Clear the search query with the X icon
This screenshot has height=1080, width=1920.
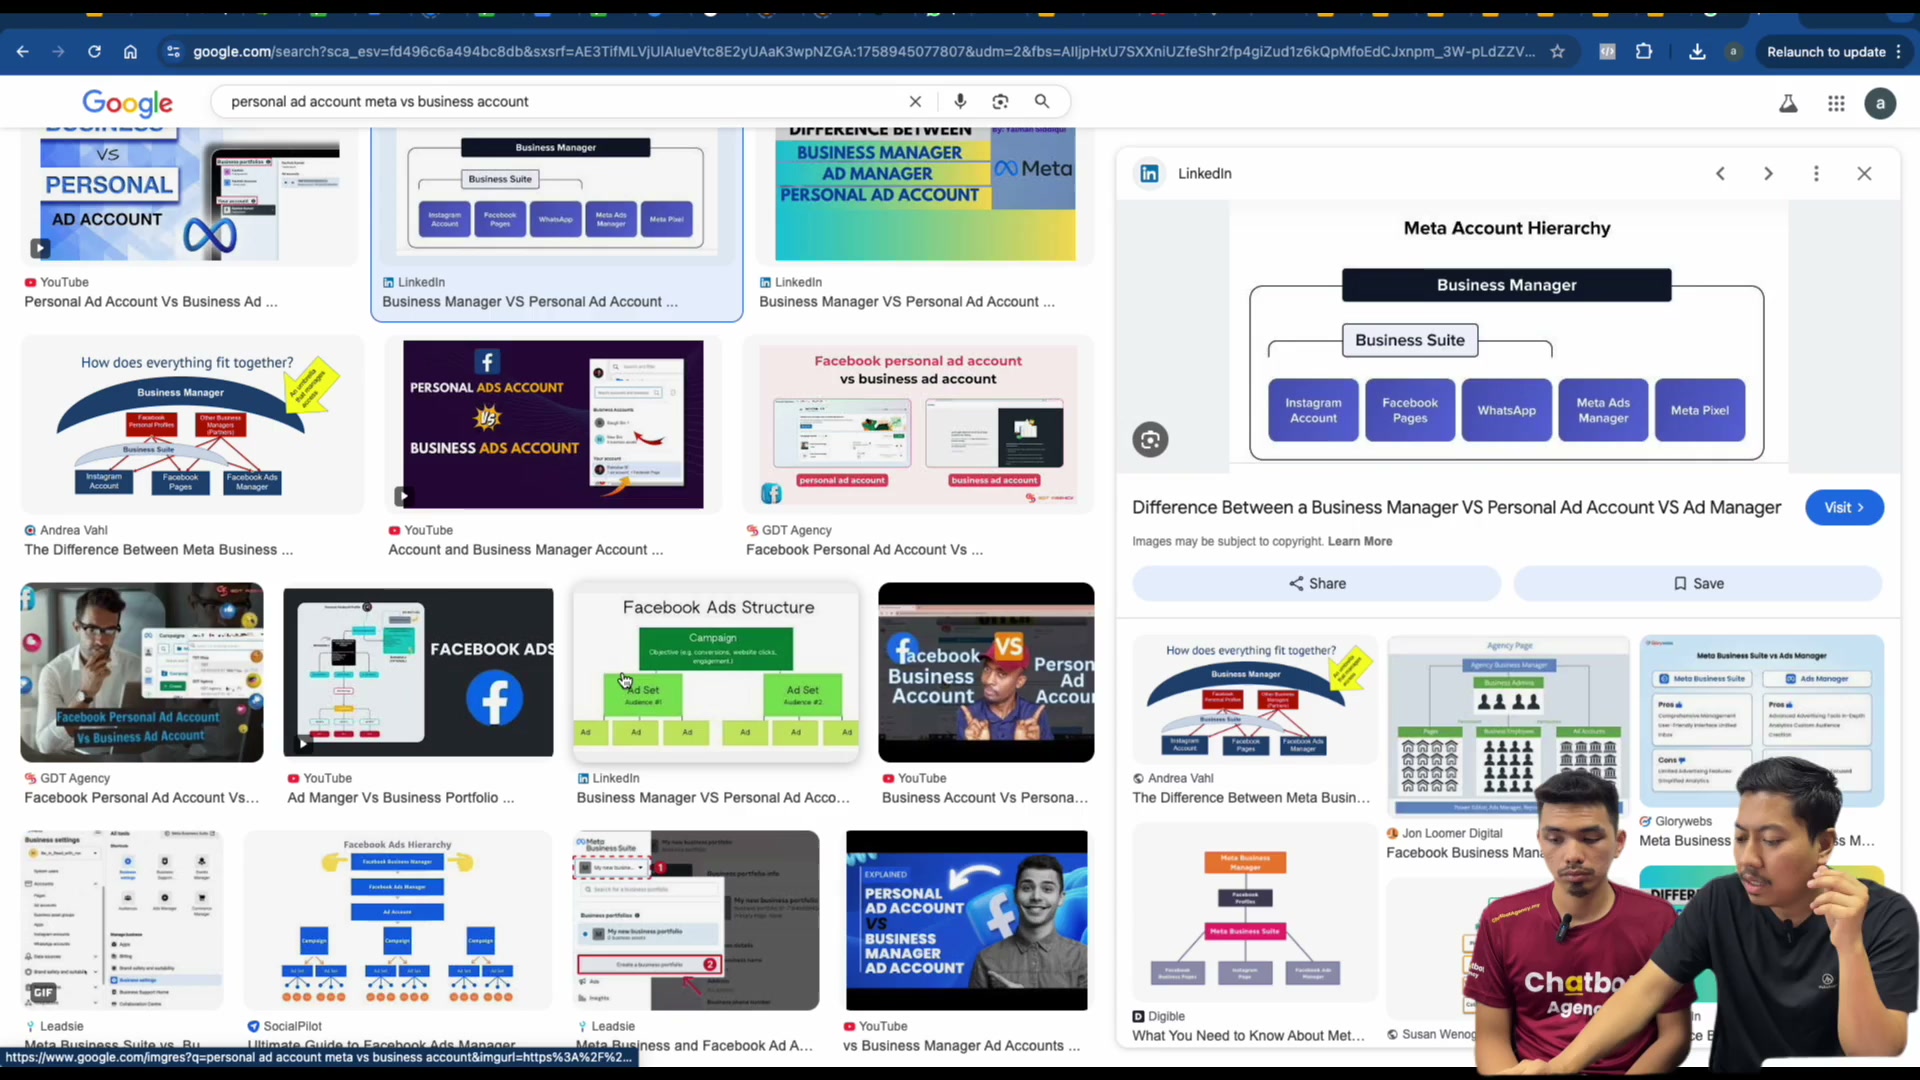point(915,101)
